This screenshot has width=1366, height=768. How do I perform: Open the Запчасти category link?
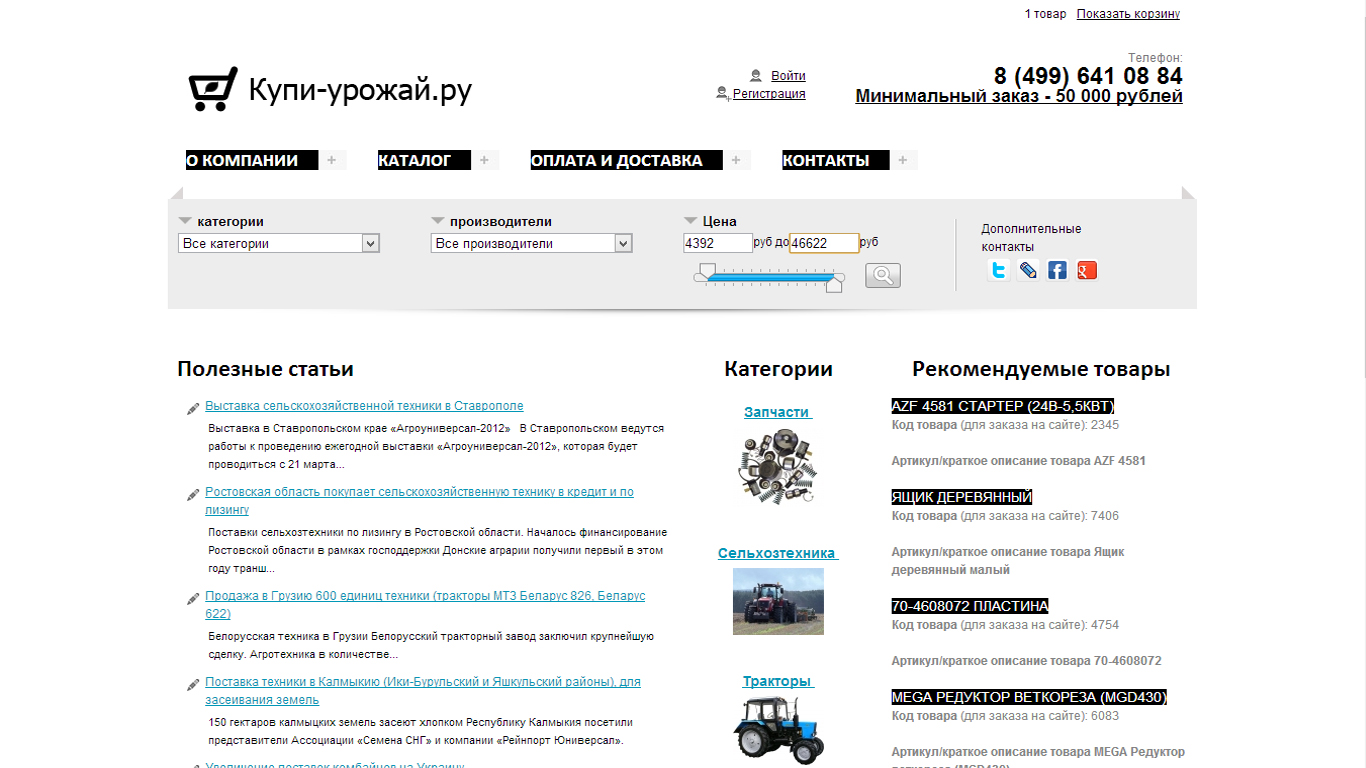tap(778, 412)
